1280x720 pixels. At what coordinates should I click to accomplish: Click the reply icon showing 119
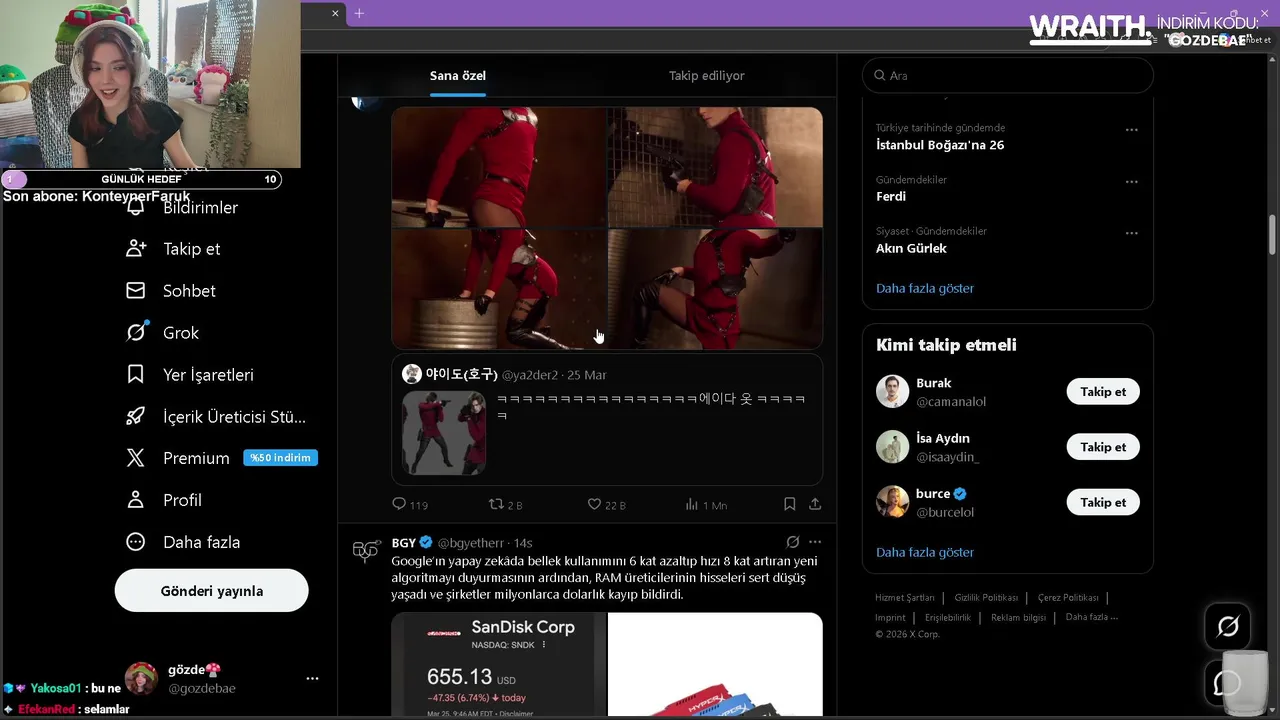click(399, 504)
